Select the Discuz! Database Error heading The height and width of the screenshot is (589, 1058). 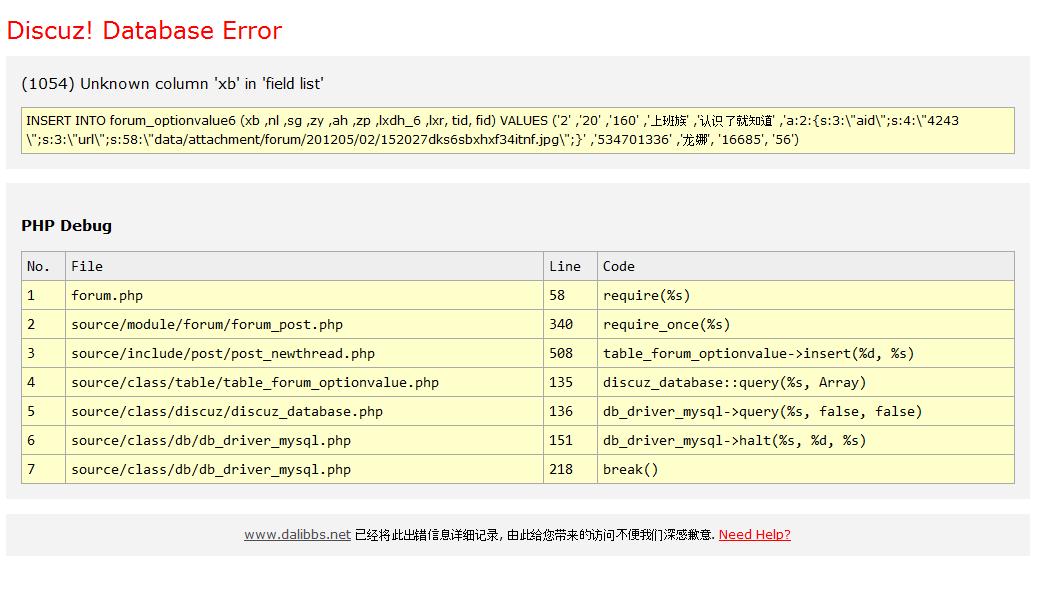pos(144,30)
